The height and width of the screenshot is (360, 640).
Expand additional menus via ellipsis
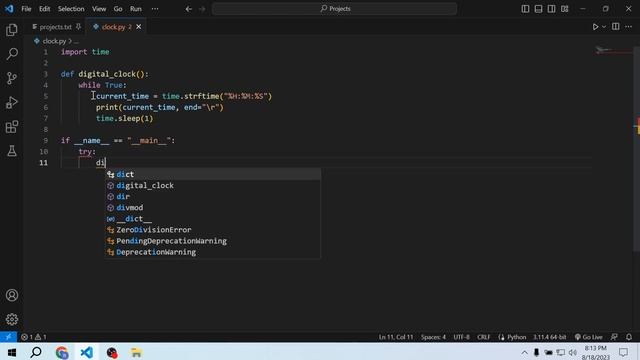click(155, 9)
